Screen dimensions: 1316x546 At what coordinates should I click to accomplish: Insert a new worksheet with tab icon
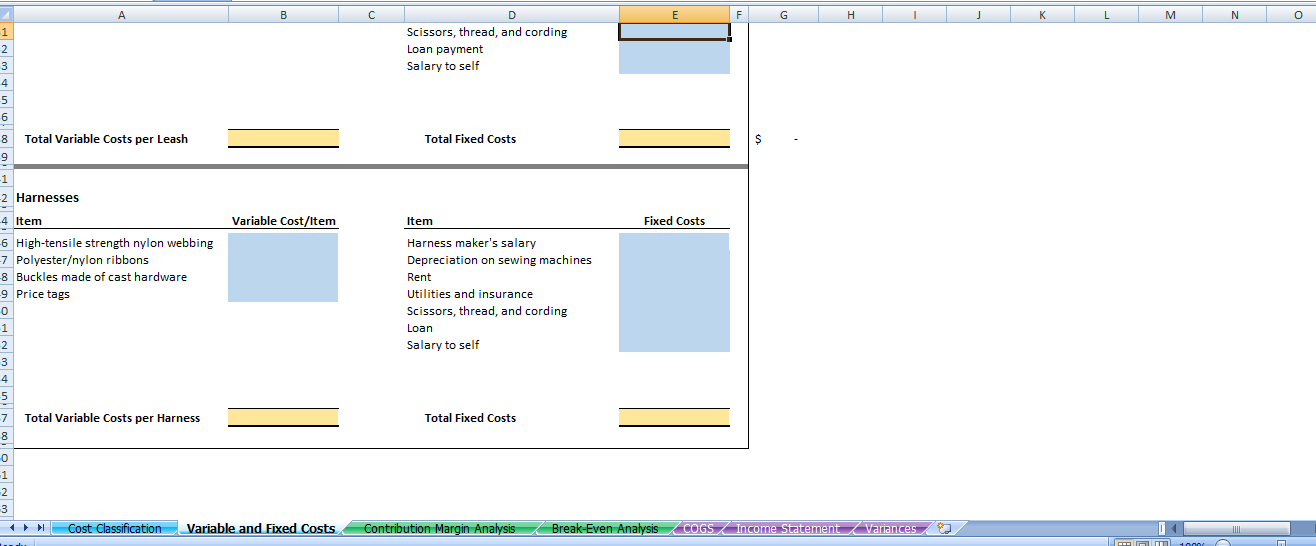tap(944, 528)
